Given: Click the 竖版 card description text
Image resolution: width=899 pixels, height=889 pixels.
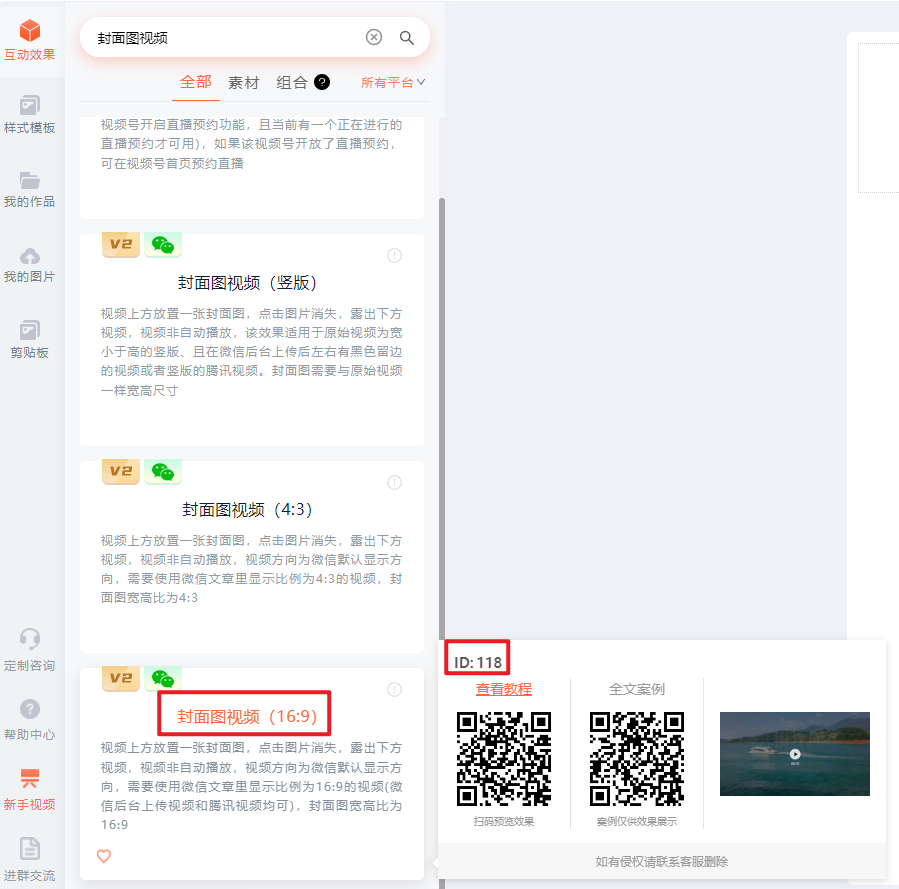Looking at the screenshot, I should (x=252, y=352).
